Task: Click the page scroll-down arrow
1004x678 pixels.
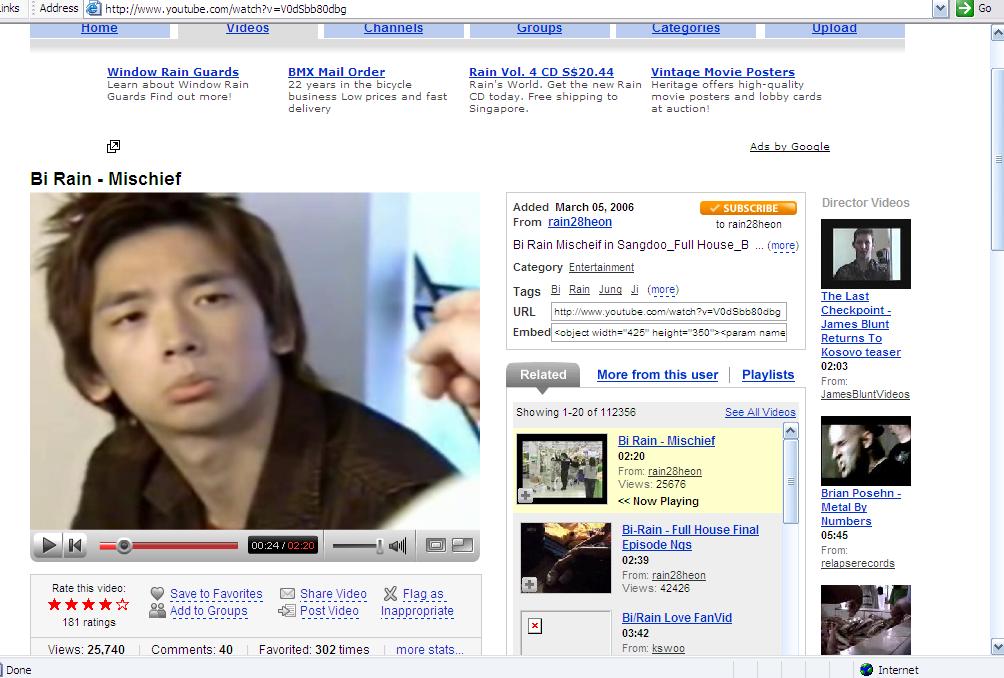Action: pyautogui.click(x=997, y=646)
